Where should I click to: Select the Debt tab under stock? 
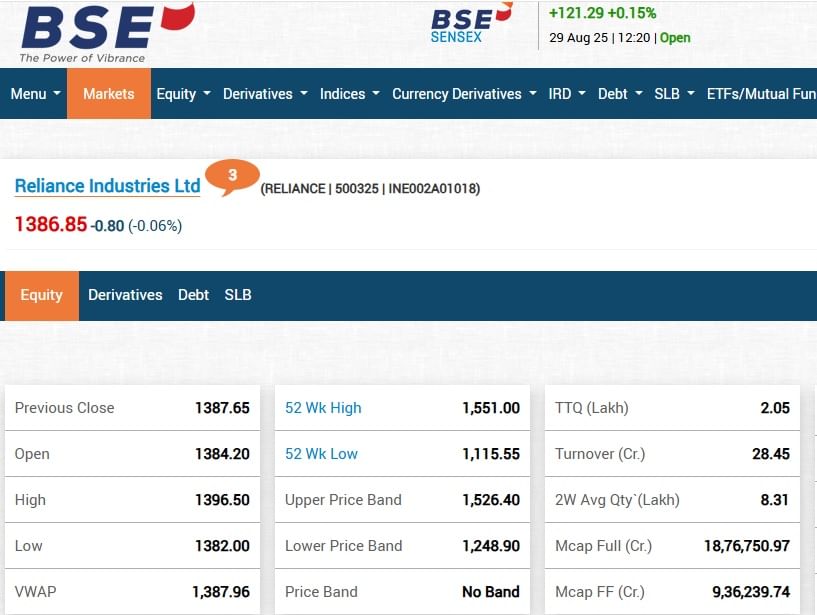coord(193,295)
